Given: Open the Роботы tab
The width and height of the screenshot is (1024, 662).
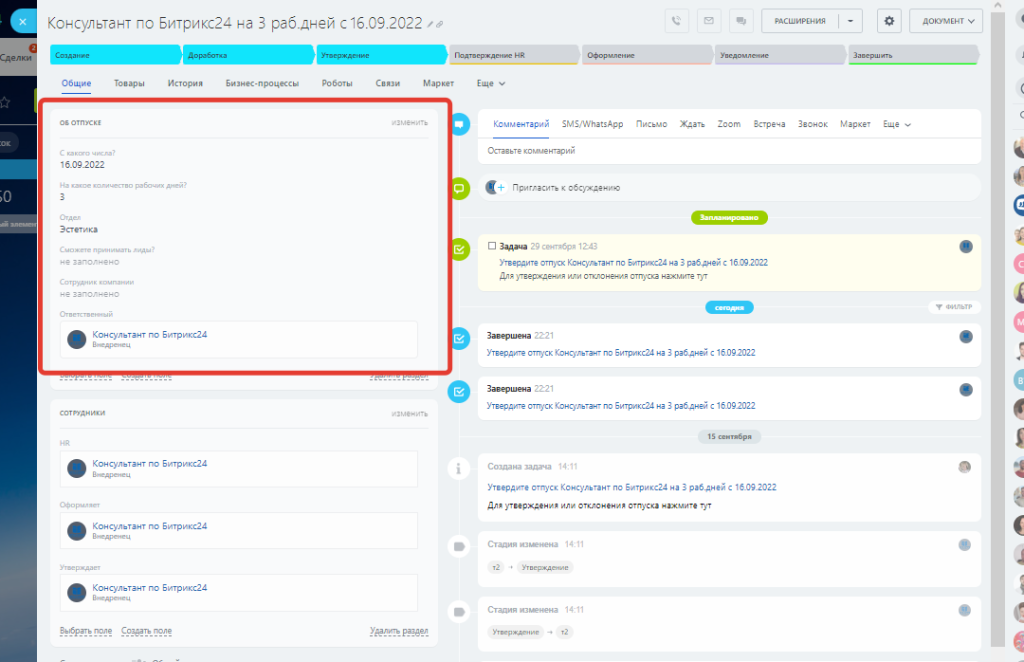Looking at the screenshot, I should (x=337, y=84).
